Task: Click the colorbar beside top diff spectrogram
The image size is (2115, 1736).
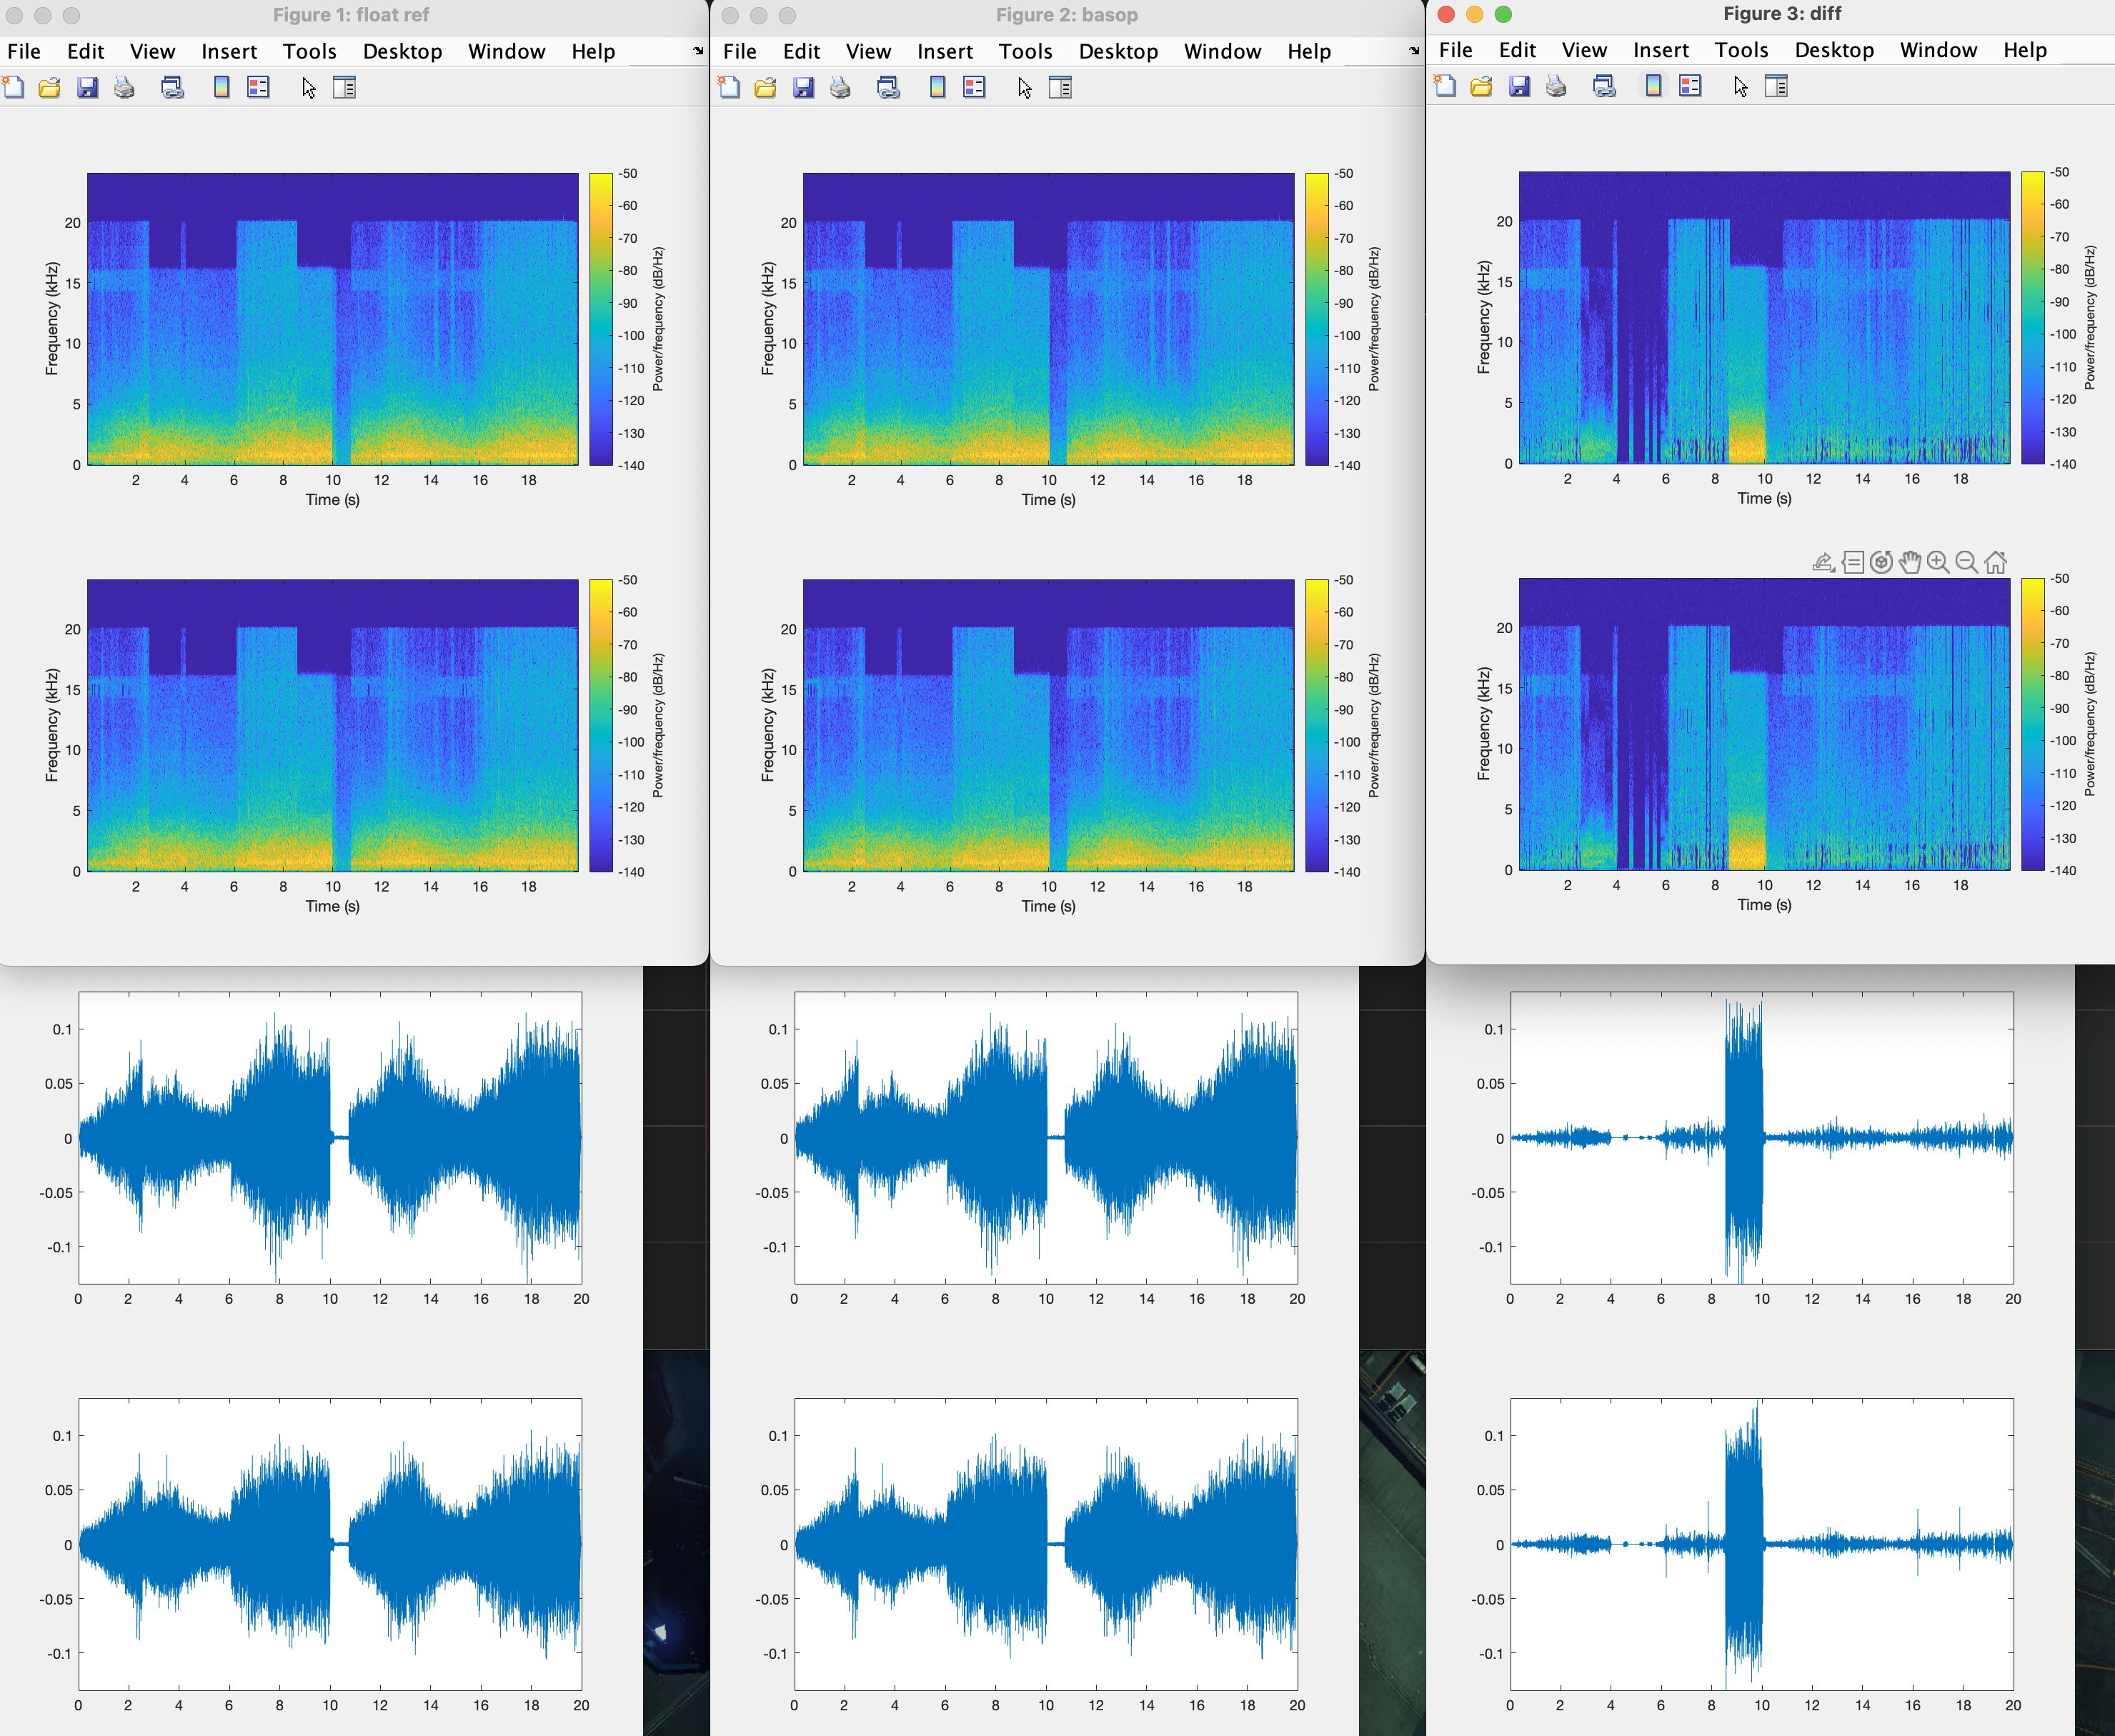Action: click(2032, 318)
